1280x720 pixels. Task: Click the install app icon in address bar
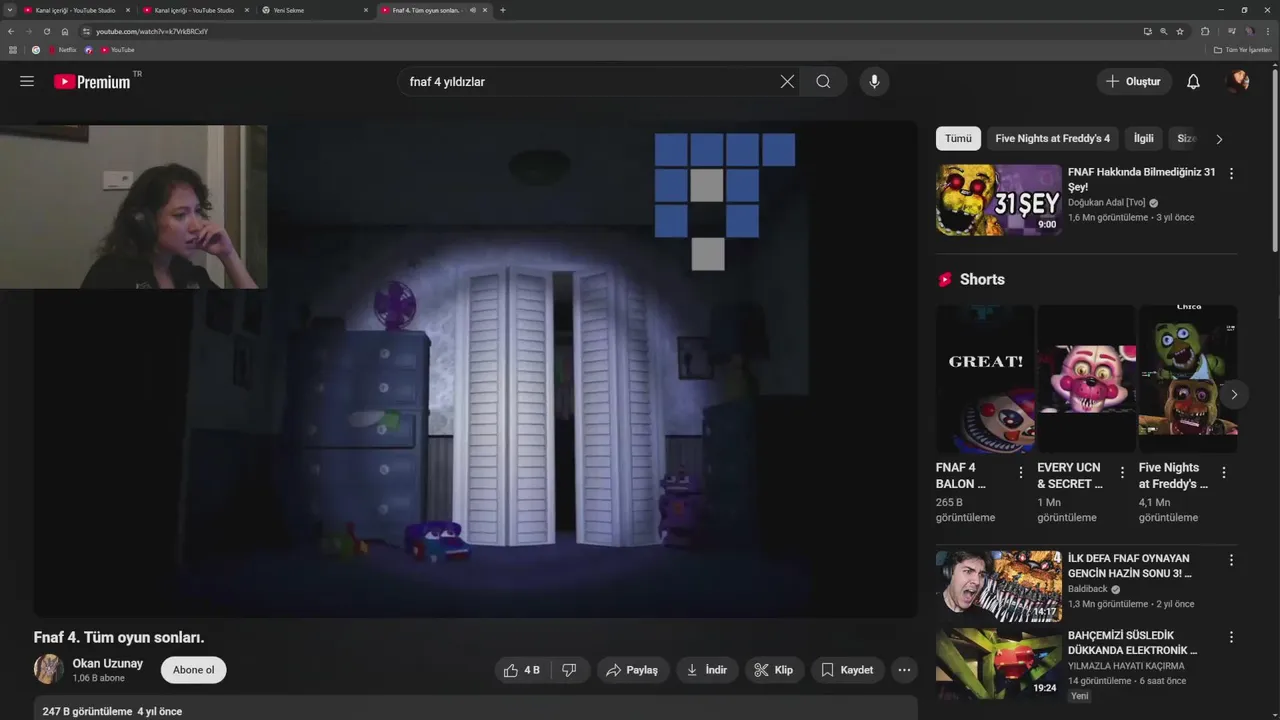coord(1147,31)
